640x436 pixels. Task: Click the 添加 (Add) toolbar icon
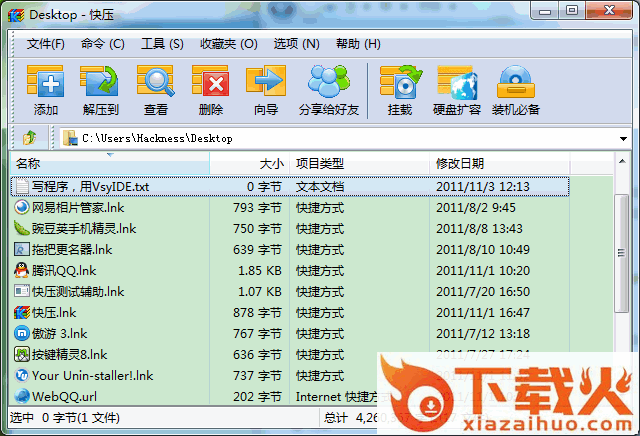[45, 81]
